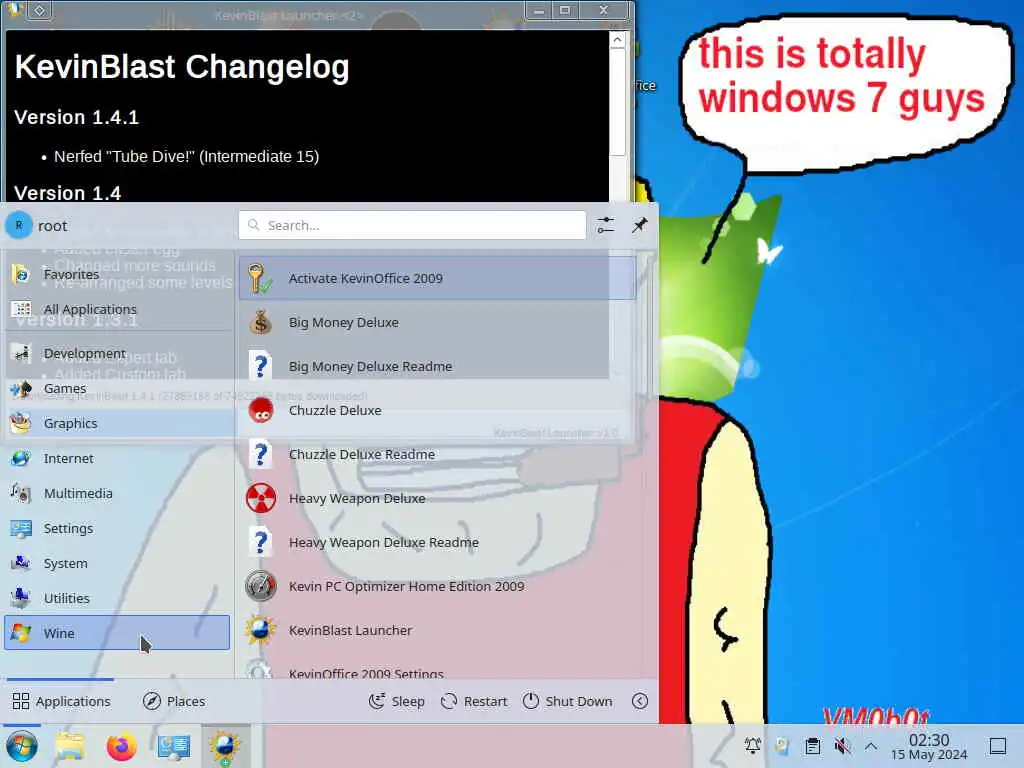This screenshot has width=1024, height=768.
Task: Click the Sleep button
Action: pos(396,701)
